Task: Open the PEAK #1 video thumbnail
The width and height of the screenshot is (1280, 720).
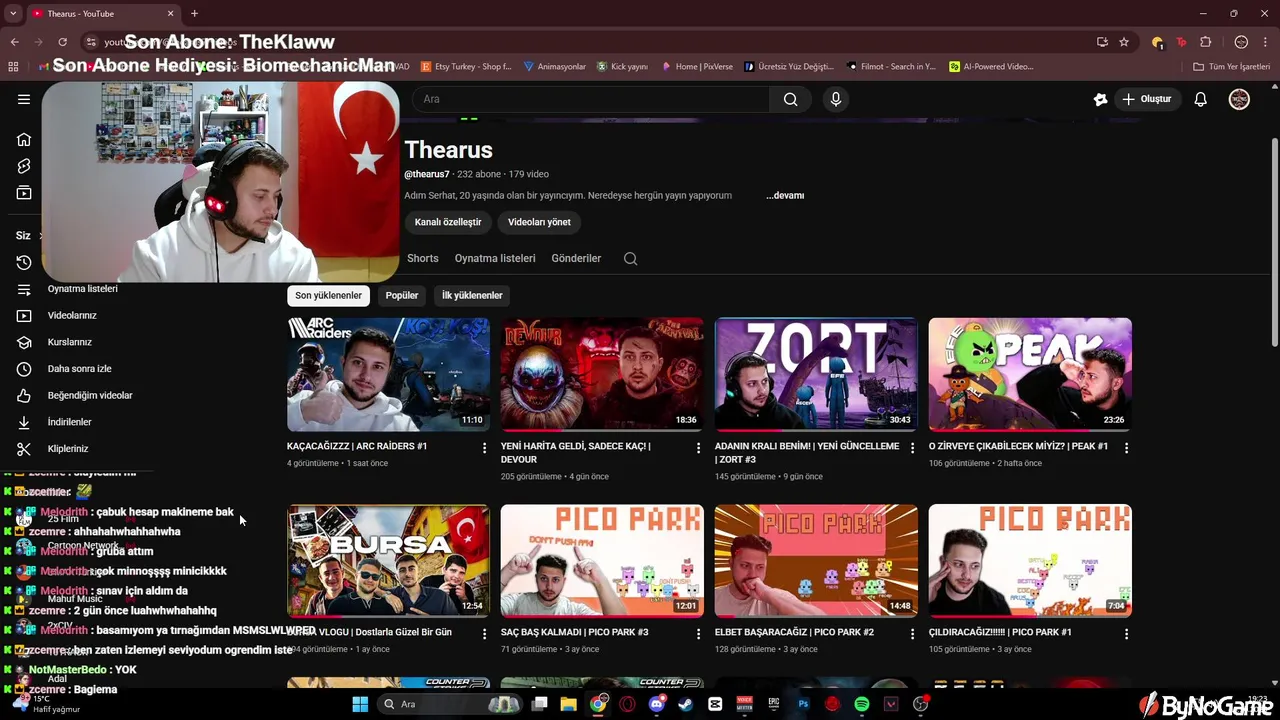Action: pos(1030,374)
